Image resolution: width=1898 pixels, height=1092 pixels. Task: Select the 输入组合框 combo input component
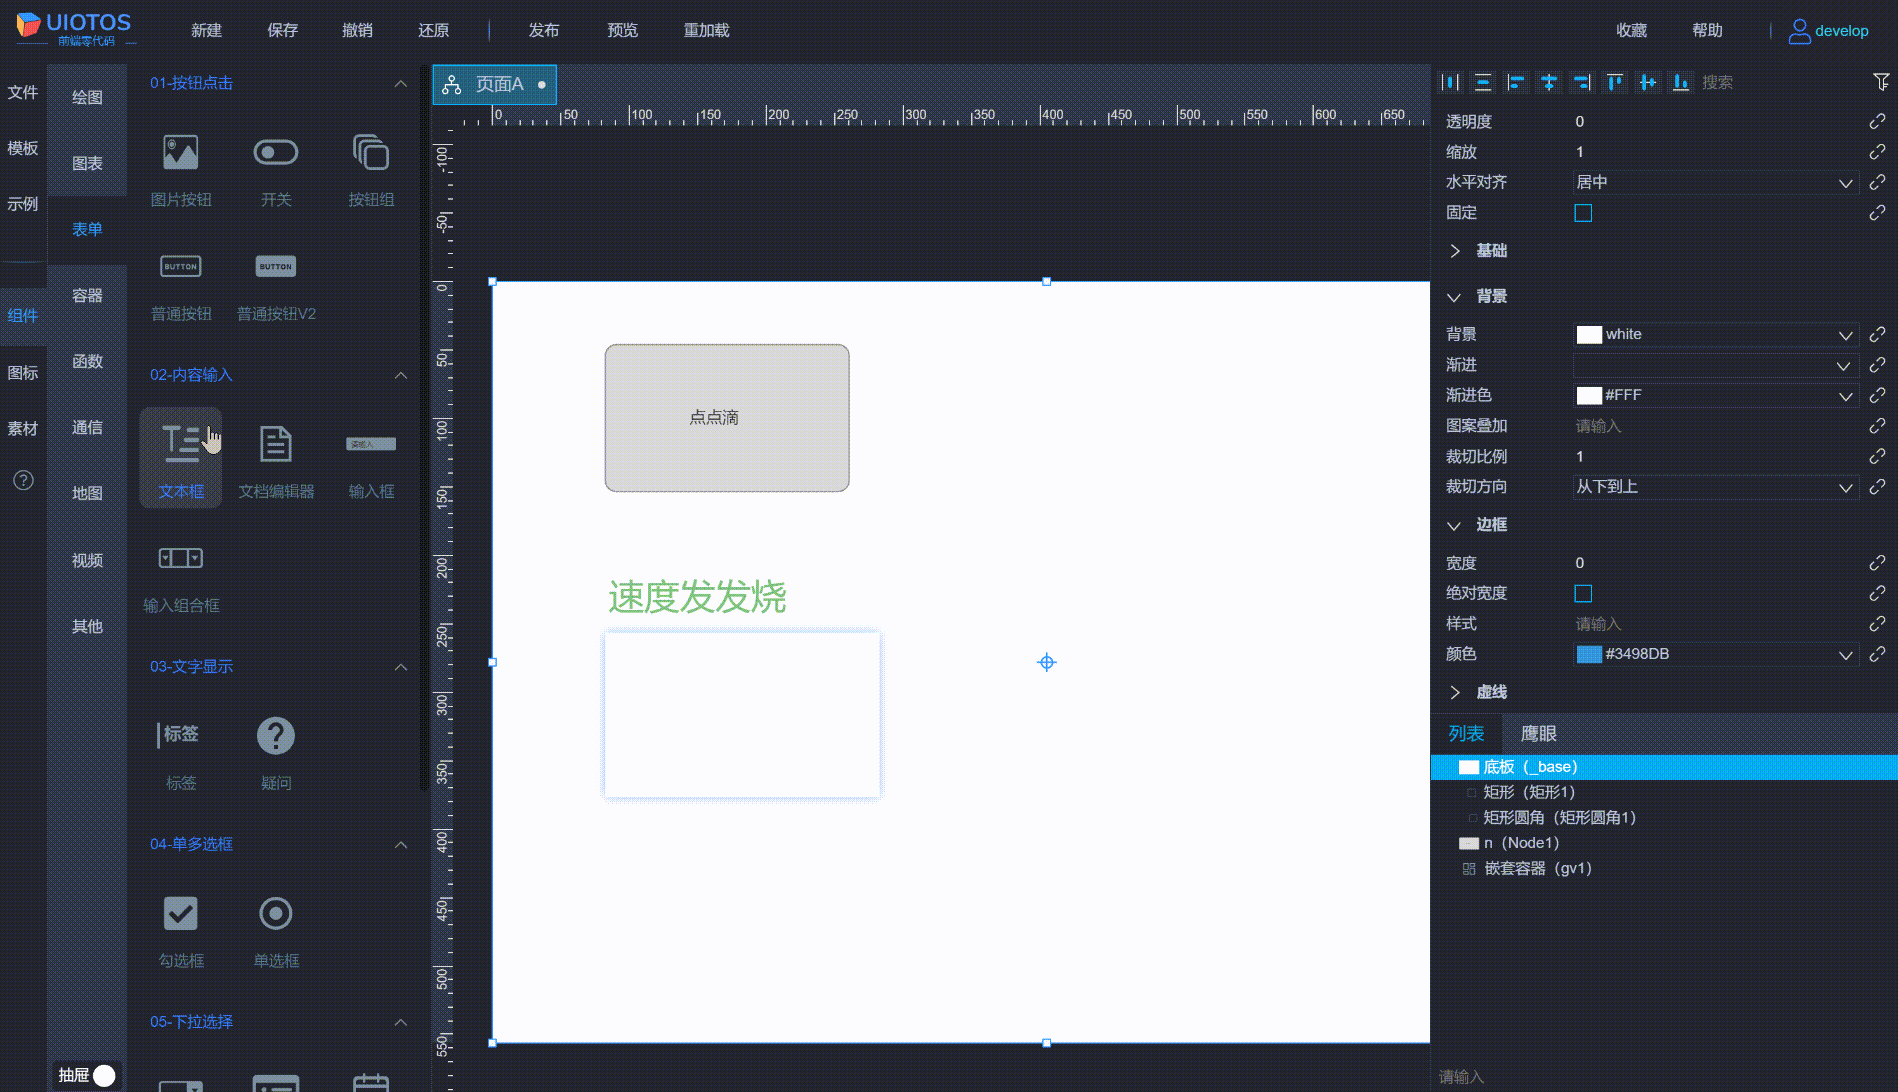180,558
